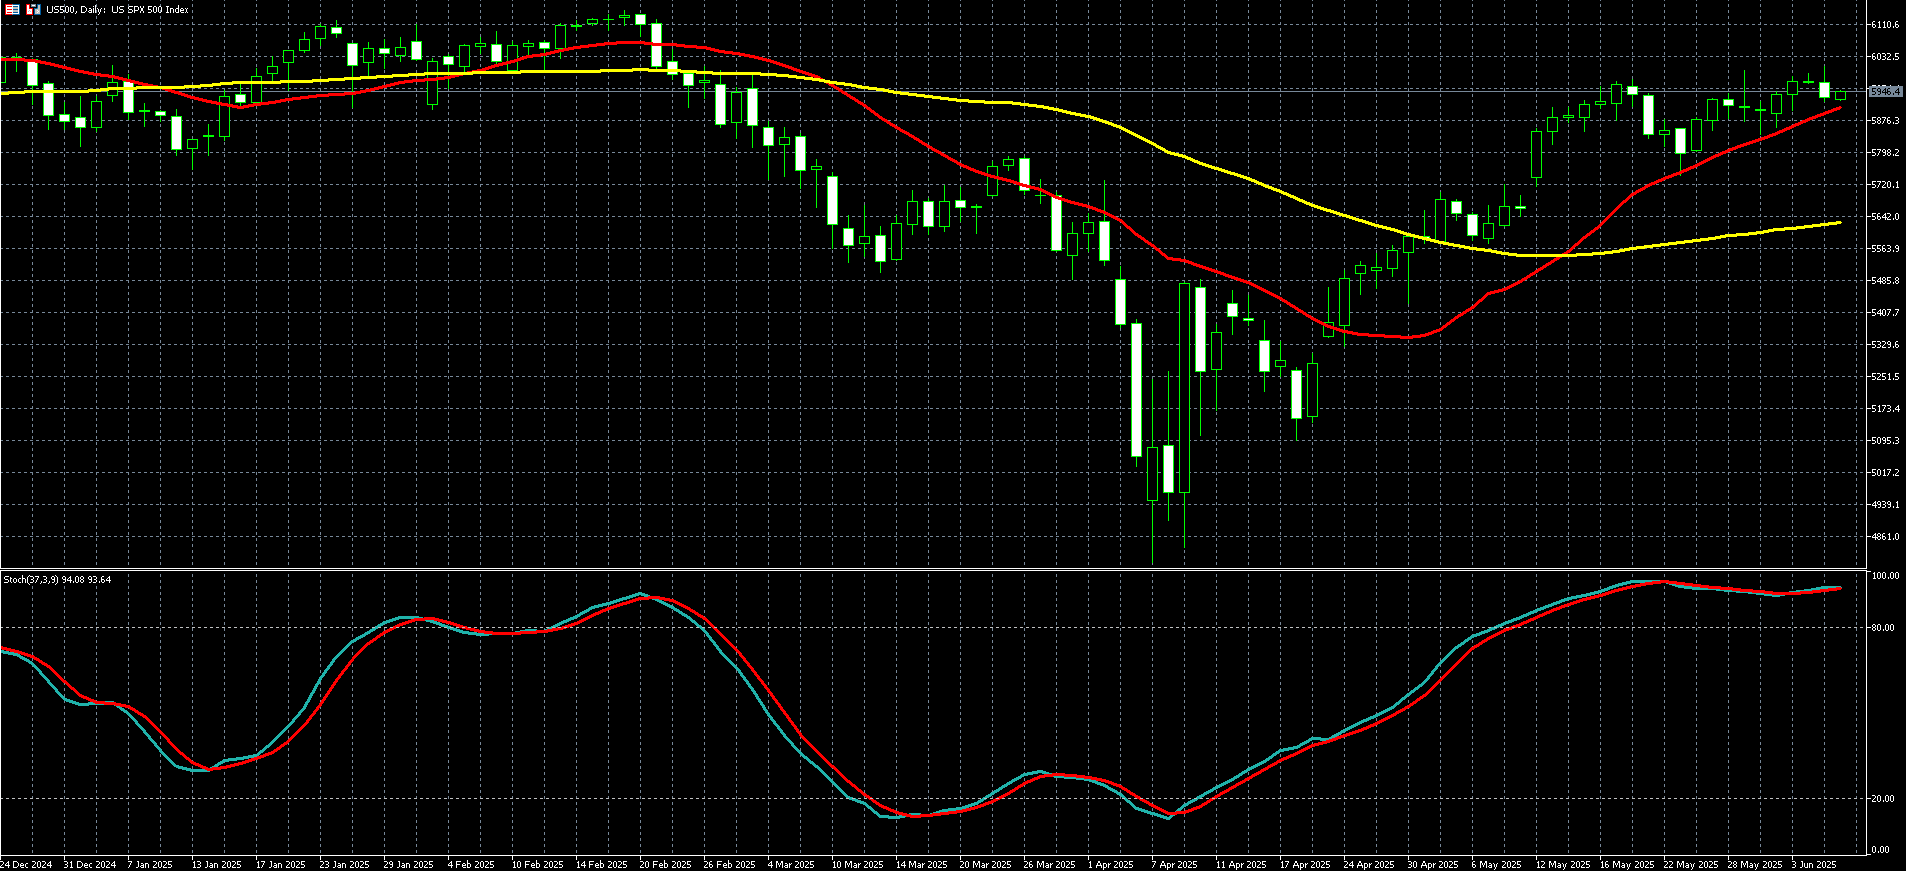Image resolution: width=1906 pixels, height=871 pixels.
Task: Select the 'US500, Daily: US SPX 500 Index' chart title
Action: tap(118, 10)
